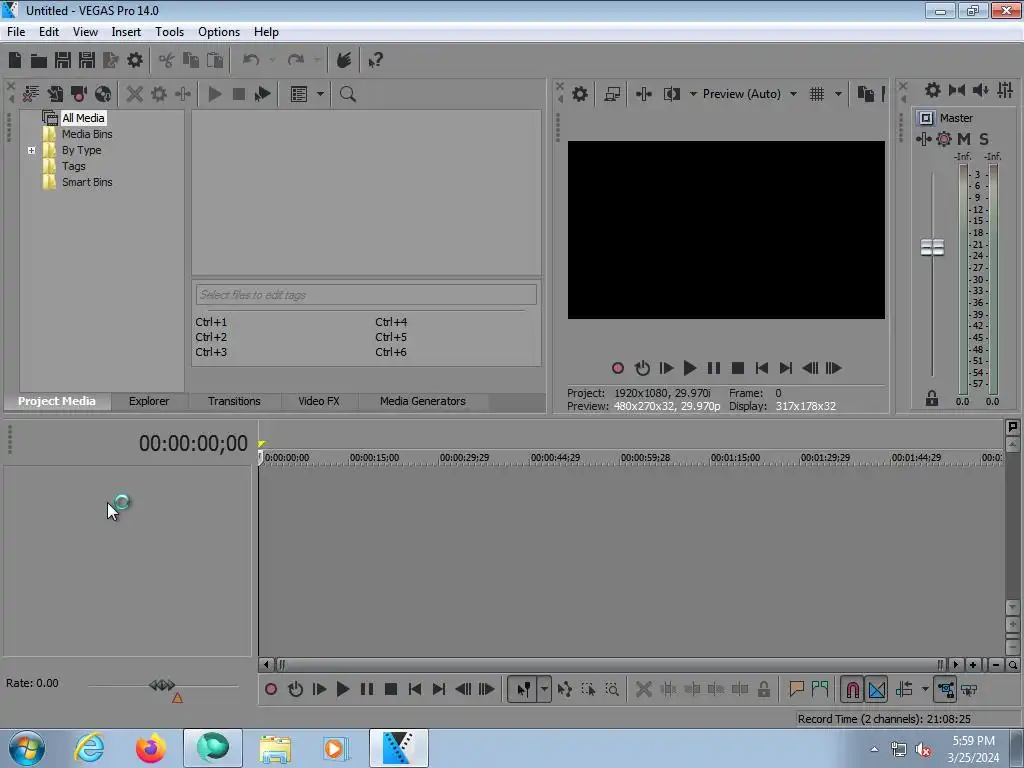1024x768 pixels.
Task: Click the timeline Record button
Action: [x=271, y=689]
